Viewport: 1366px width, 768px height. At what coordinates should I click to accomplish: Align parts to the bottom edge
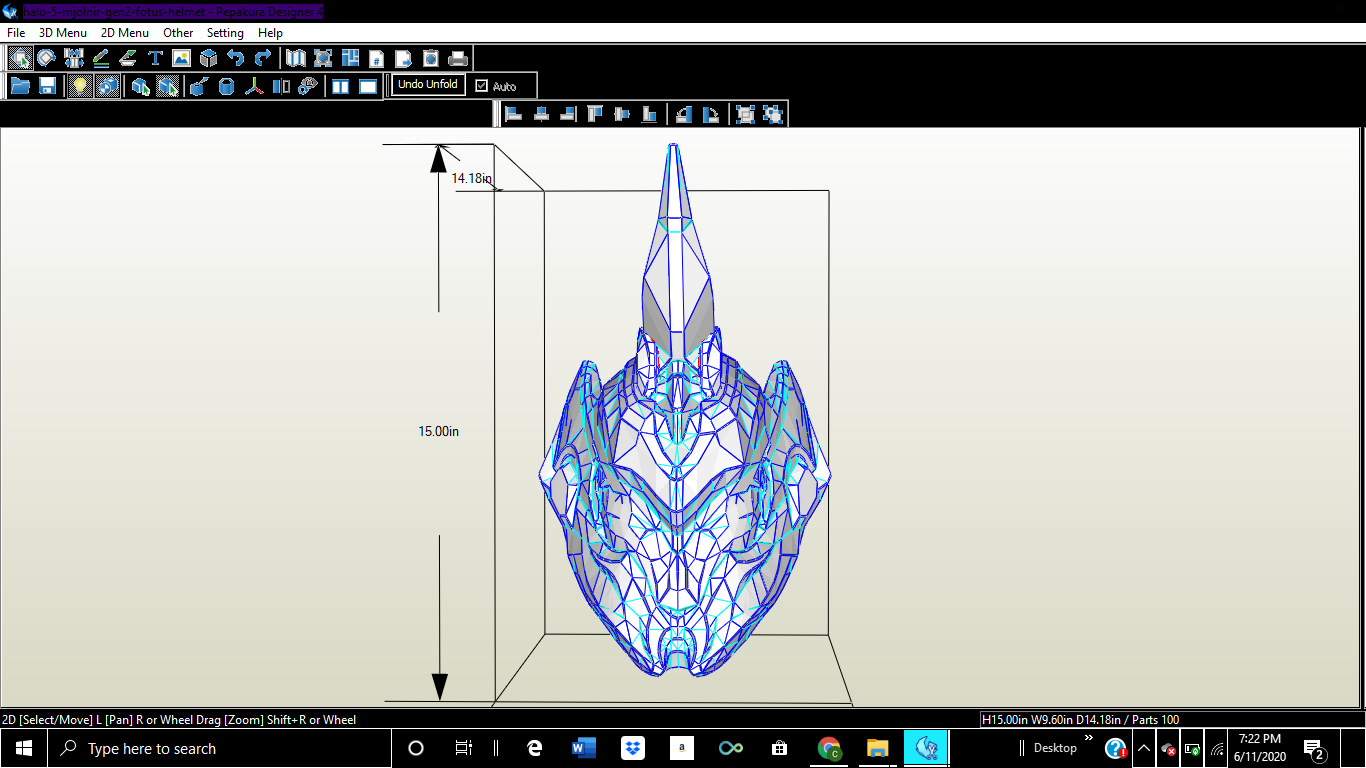point(649,114)
